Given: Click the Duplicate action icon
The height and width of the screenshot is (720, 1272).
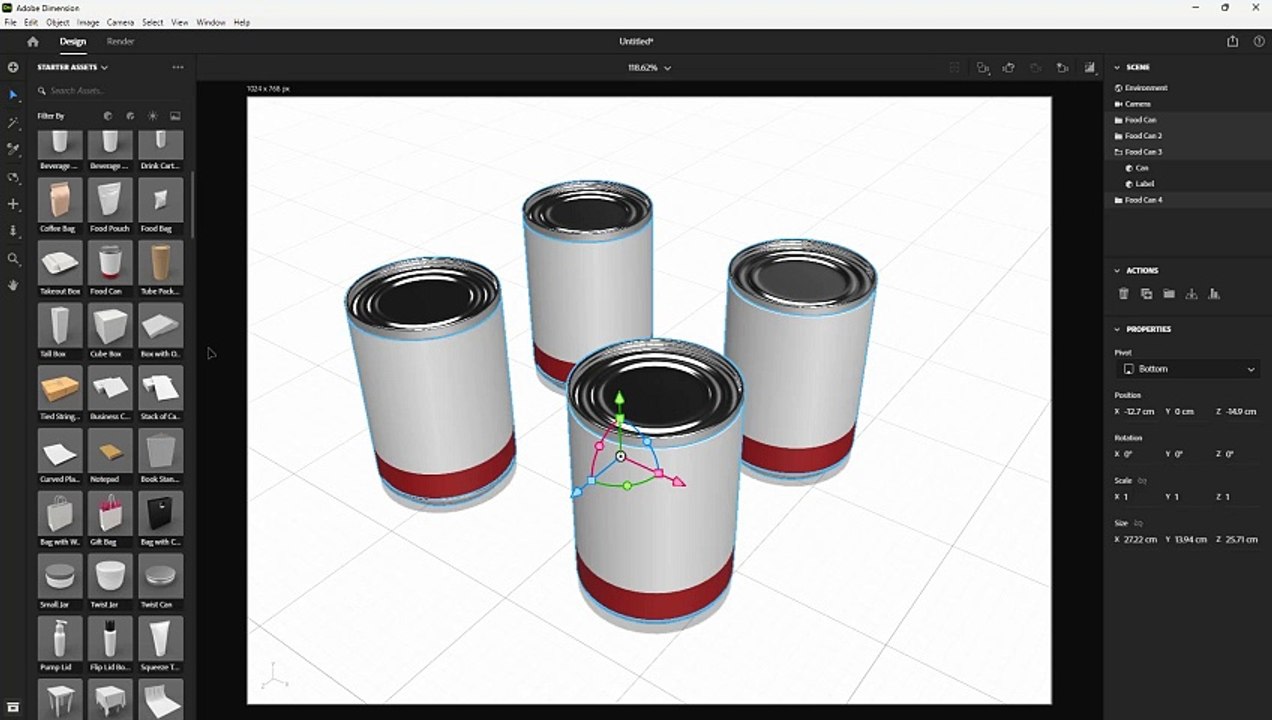Looking at the screenshot, I should 1146,294.
